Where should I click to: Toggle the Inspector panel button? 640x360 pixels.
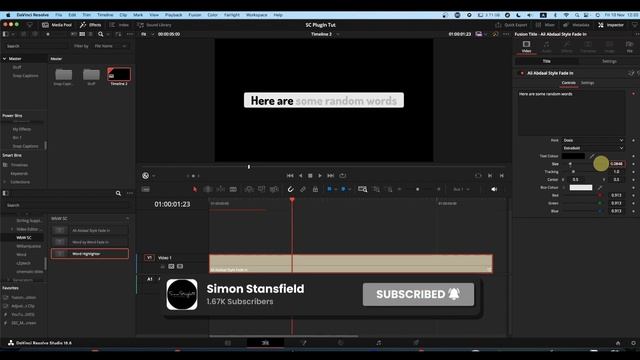click(x=611, y=25)
